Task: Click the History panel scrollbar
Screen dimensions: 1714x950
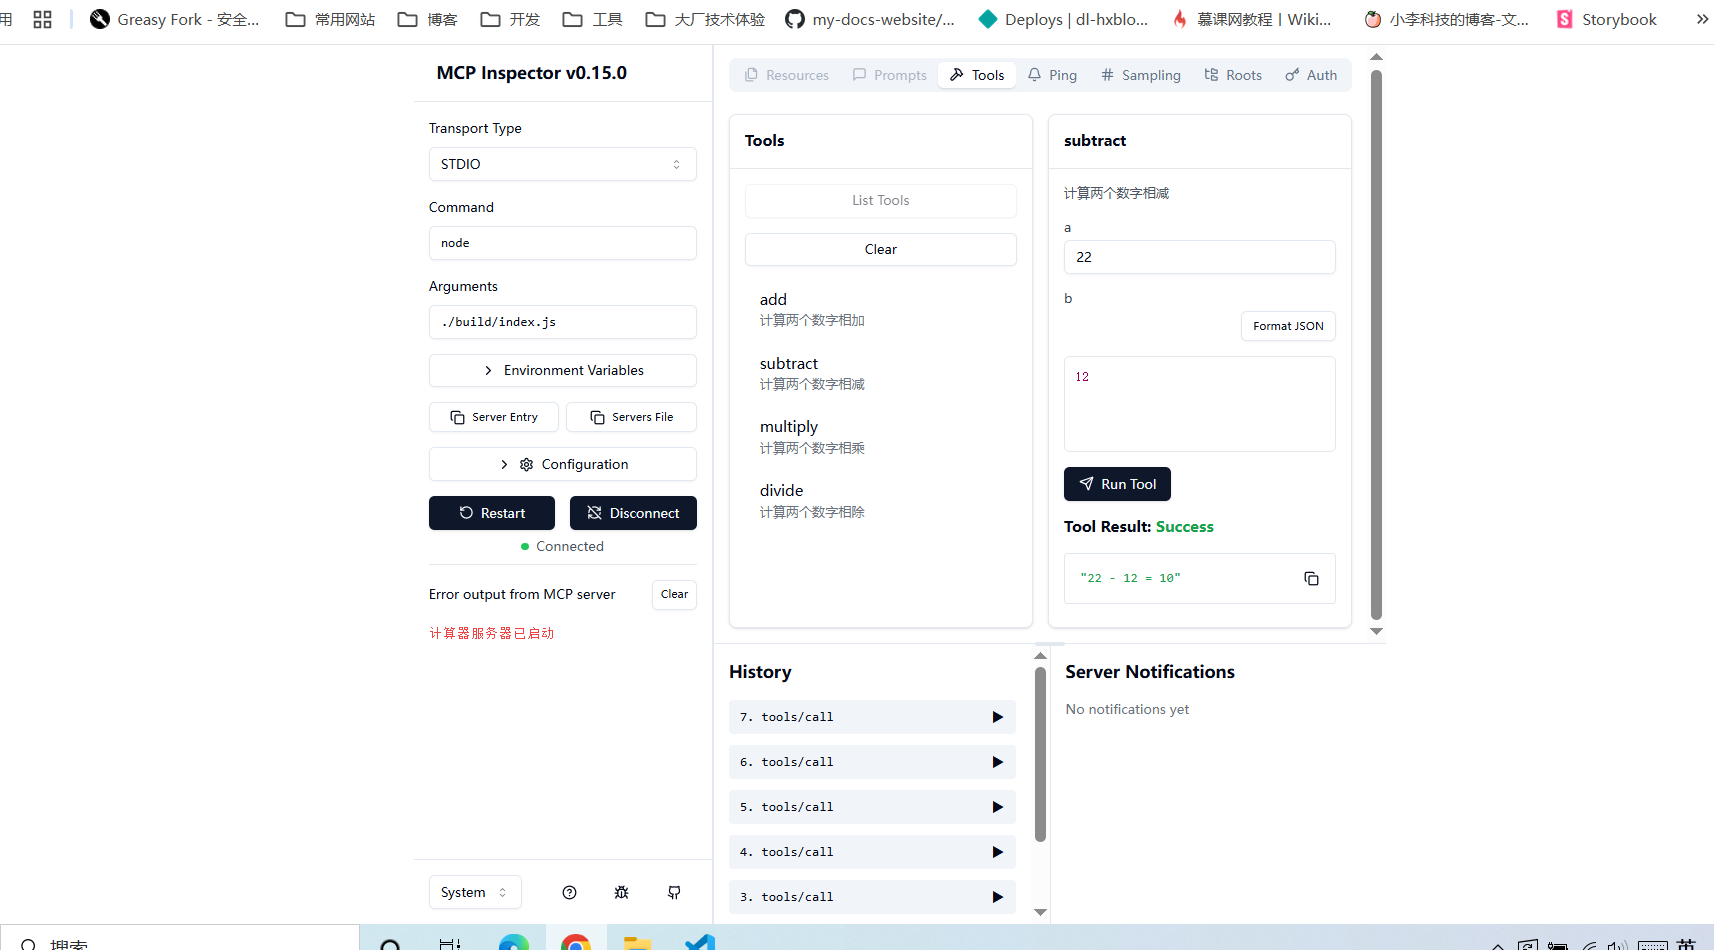Action: 1040,755
